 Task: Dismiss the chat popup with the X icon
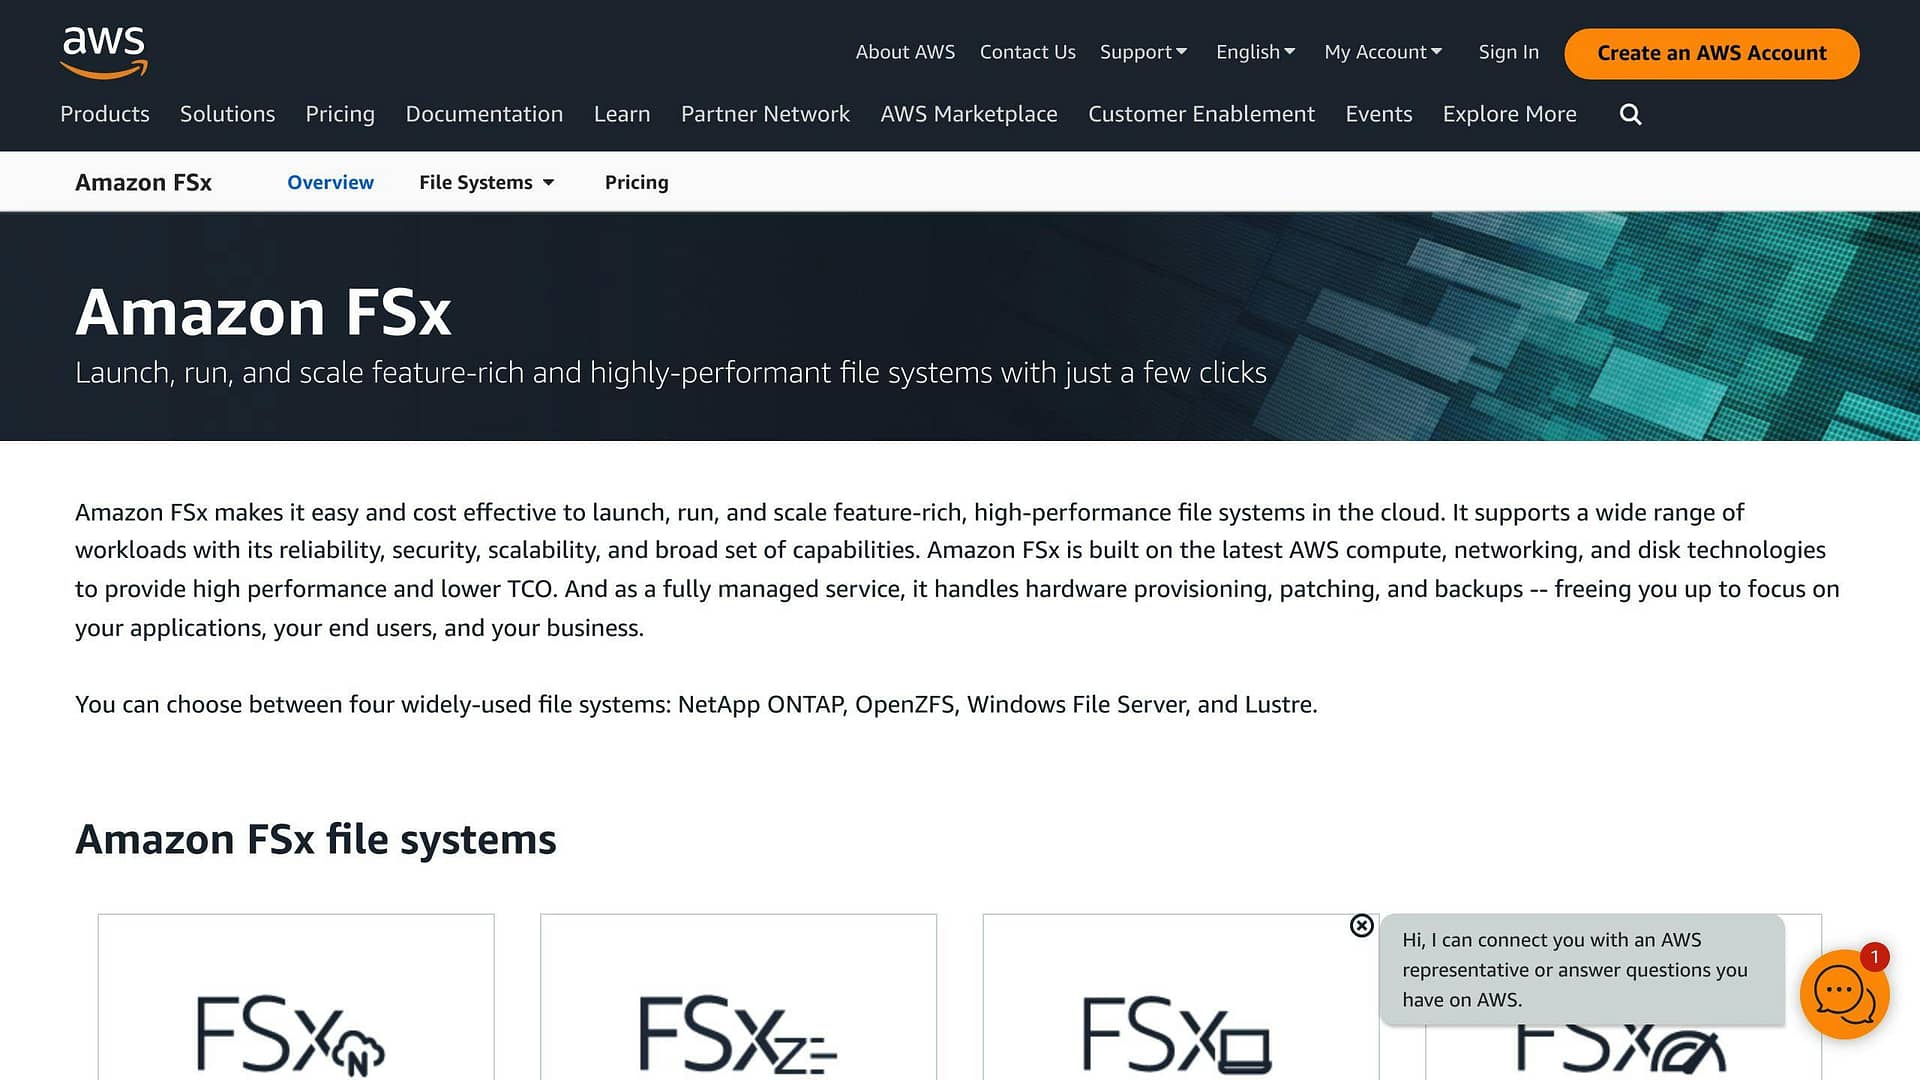click(x=1361, y=925)
